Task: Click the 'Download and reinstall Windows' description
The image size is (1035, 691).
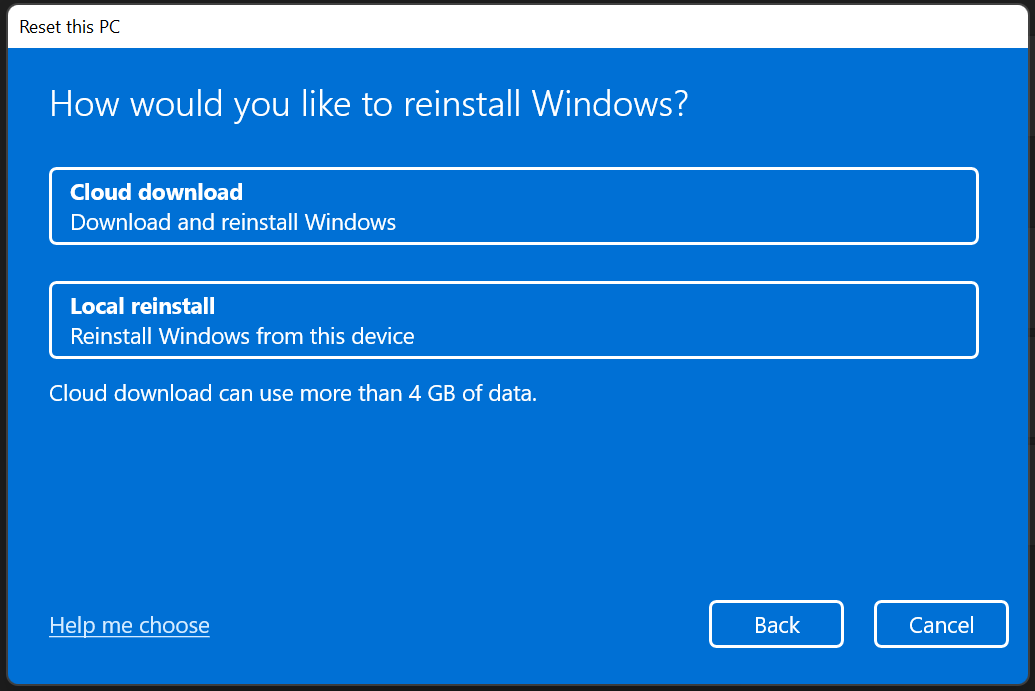Action: (x=233, y=222)
